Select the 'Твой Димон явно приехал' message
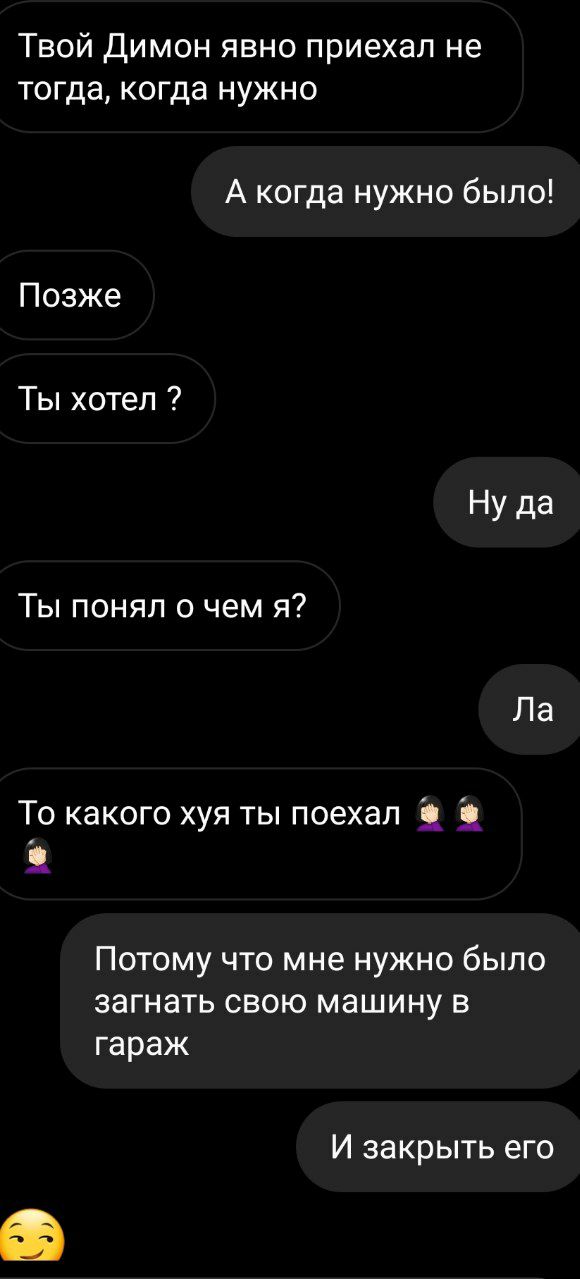Image resolution: width=580 pixels, height=1279 pixels. [x=260, y=67]
